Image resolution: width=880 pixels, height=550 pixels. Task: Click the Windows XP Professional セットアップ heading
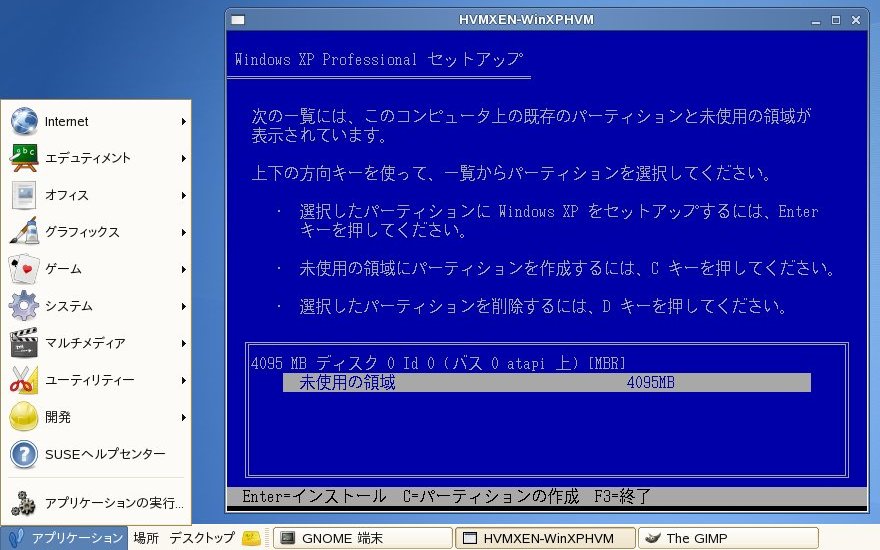[379, 59]
